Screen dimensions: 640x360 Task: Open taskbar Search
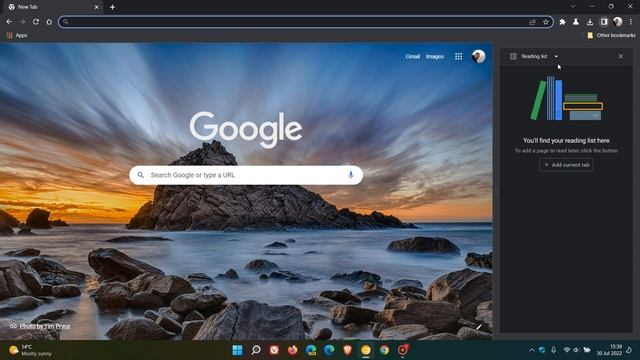[256, 350]
